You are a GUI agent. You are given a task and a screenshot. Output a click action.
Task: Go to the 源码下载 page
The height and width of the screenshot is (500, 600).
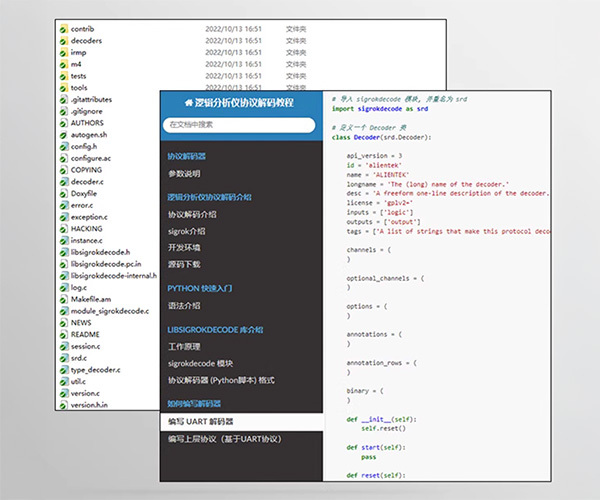(x=184, y=264)
